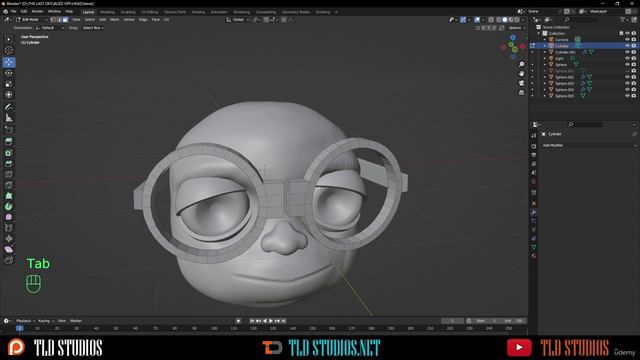Select the Smooth tool

pyautogui.click(x=9, y=217)
